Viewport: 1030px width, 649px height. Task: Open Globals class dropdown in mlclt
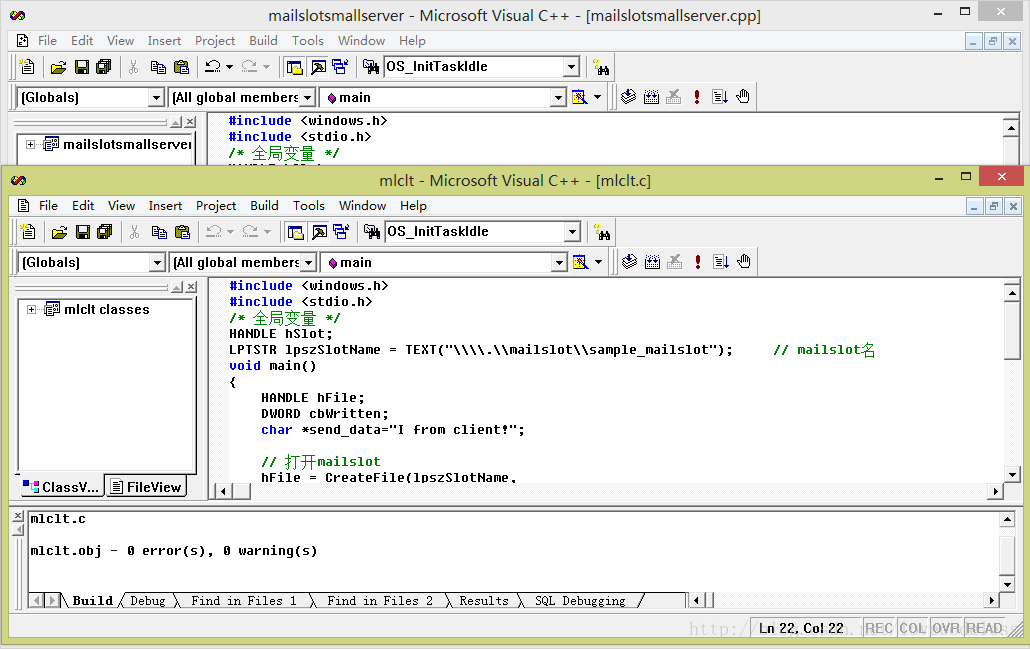pos(157,263)
